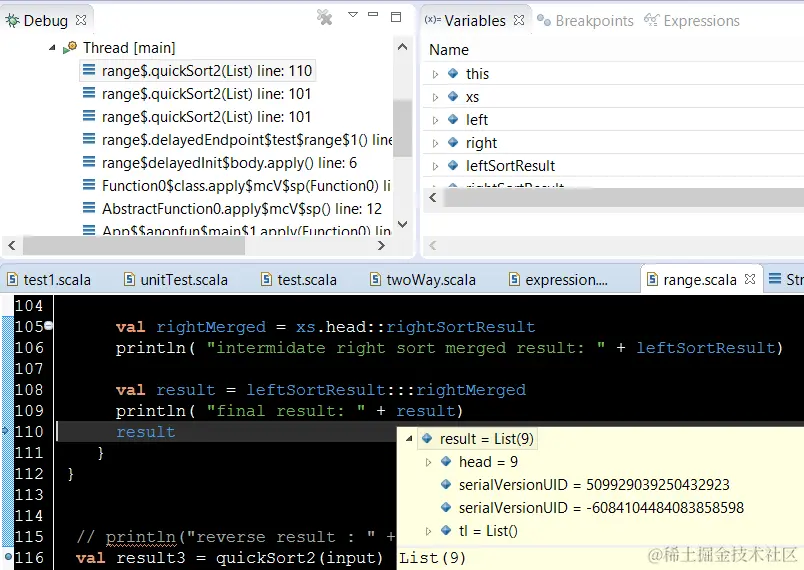Close the range.scala editor tab
804x570 pixels.
(750, 279)
